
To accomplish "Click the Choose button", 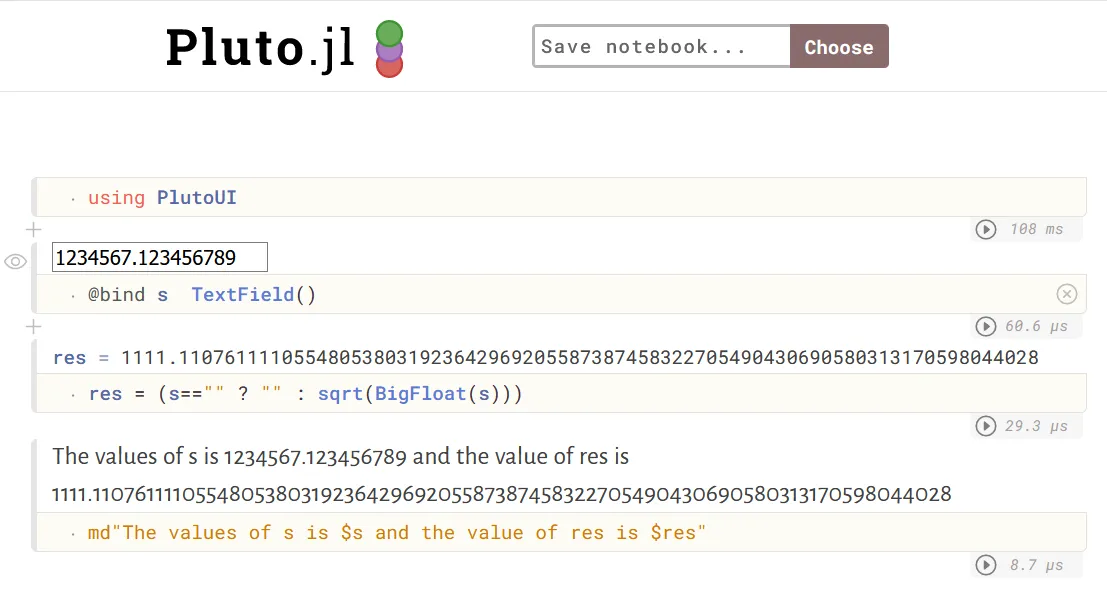I will coord(838,47).
